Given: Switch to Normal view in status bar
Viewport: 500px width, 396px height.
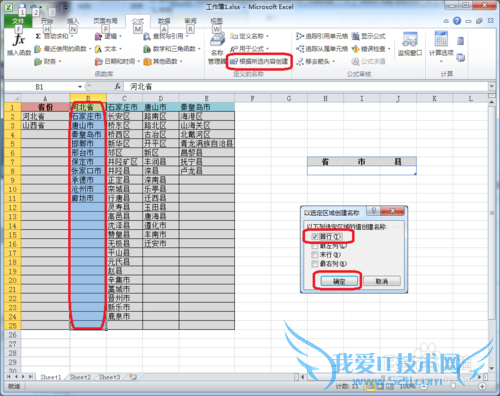Looking at the screenshot, I should (371, 387).
